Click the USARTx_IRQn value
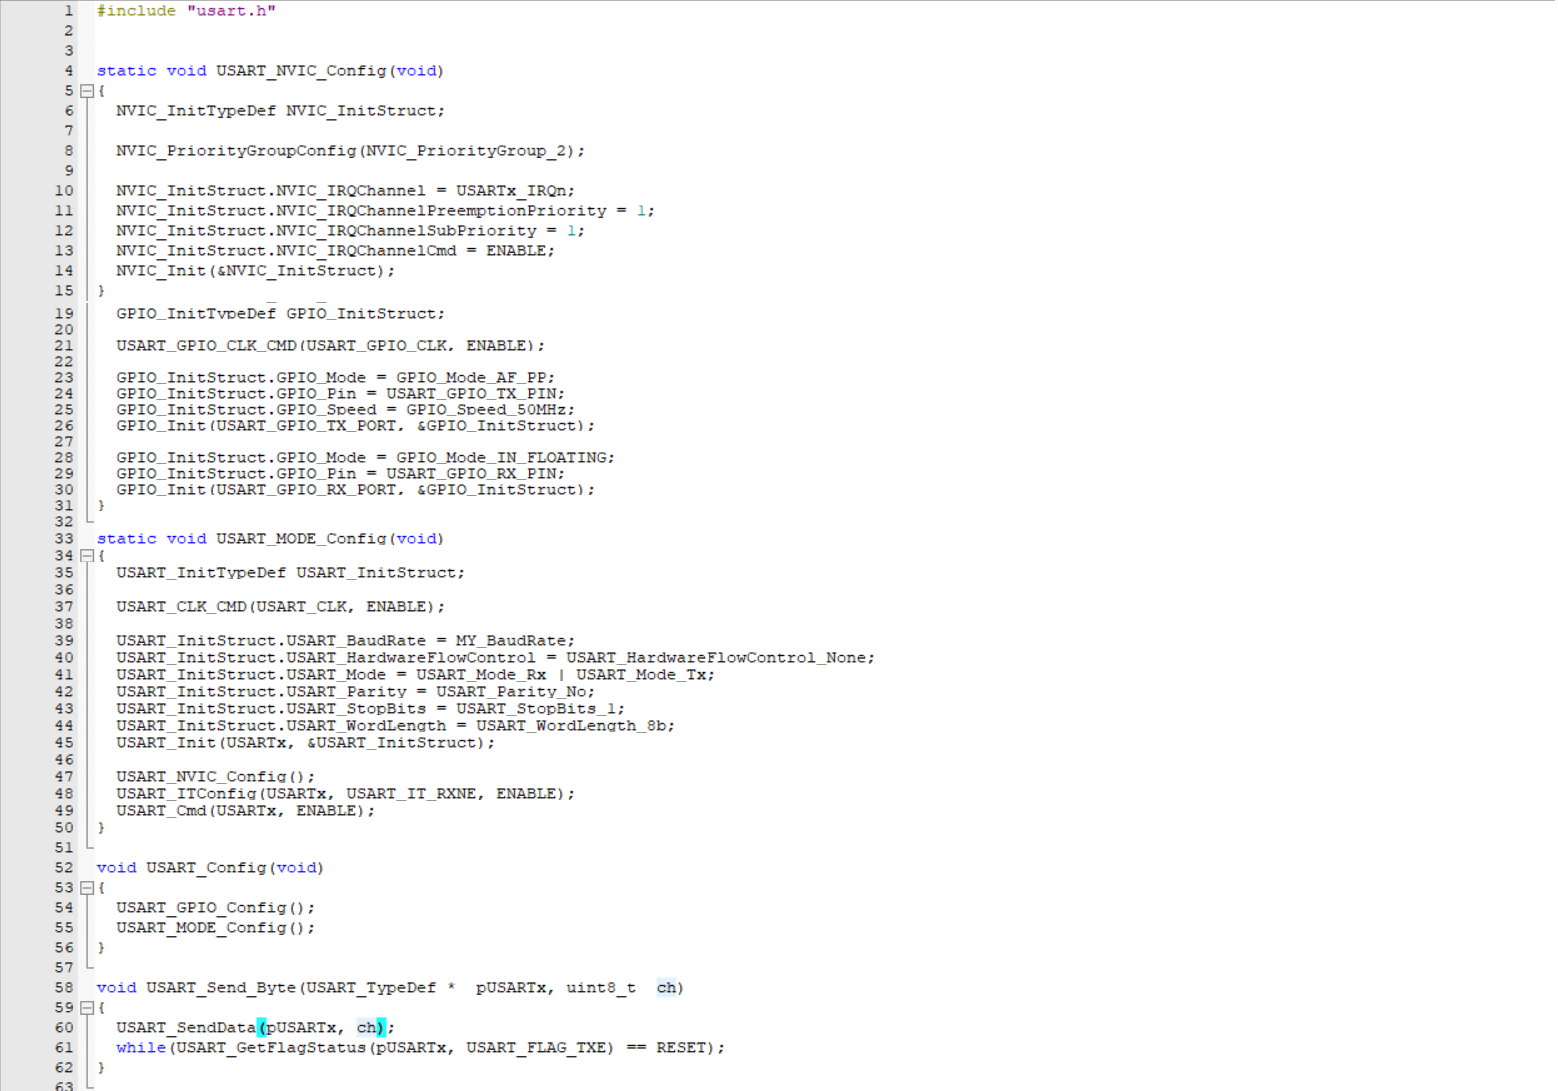The width and height of the screenshot is (1558, 1091). [x=511, y=191]
